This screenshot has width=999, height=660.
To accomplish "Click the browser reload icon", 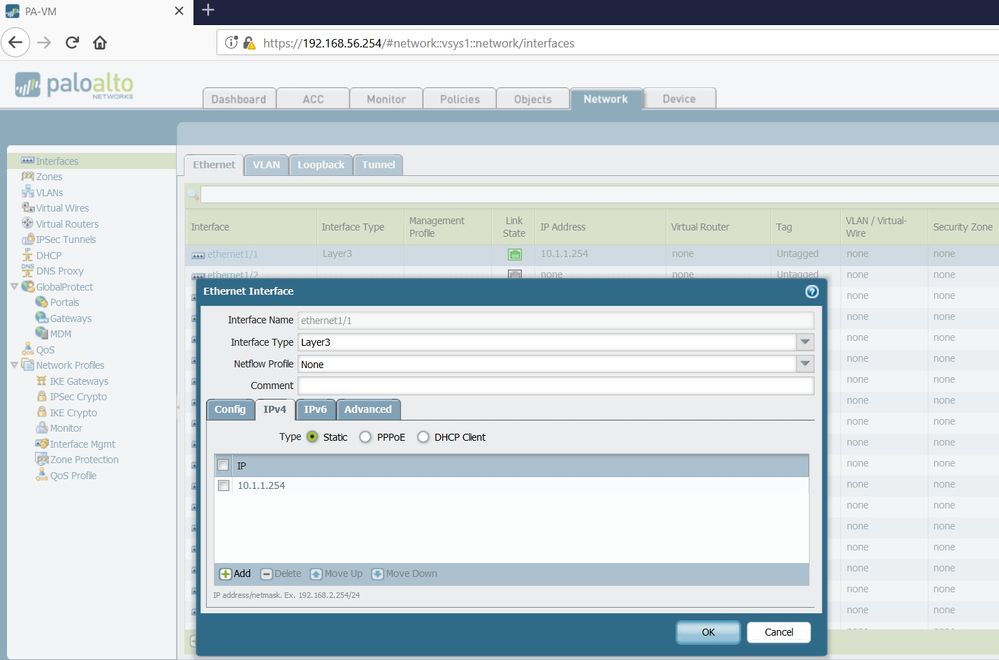I will pyautogui.click(x=72, y=43).
